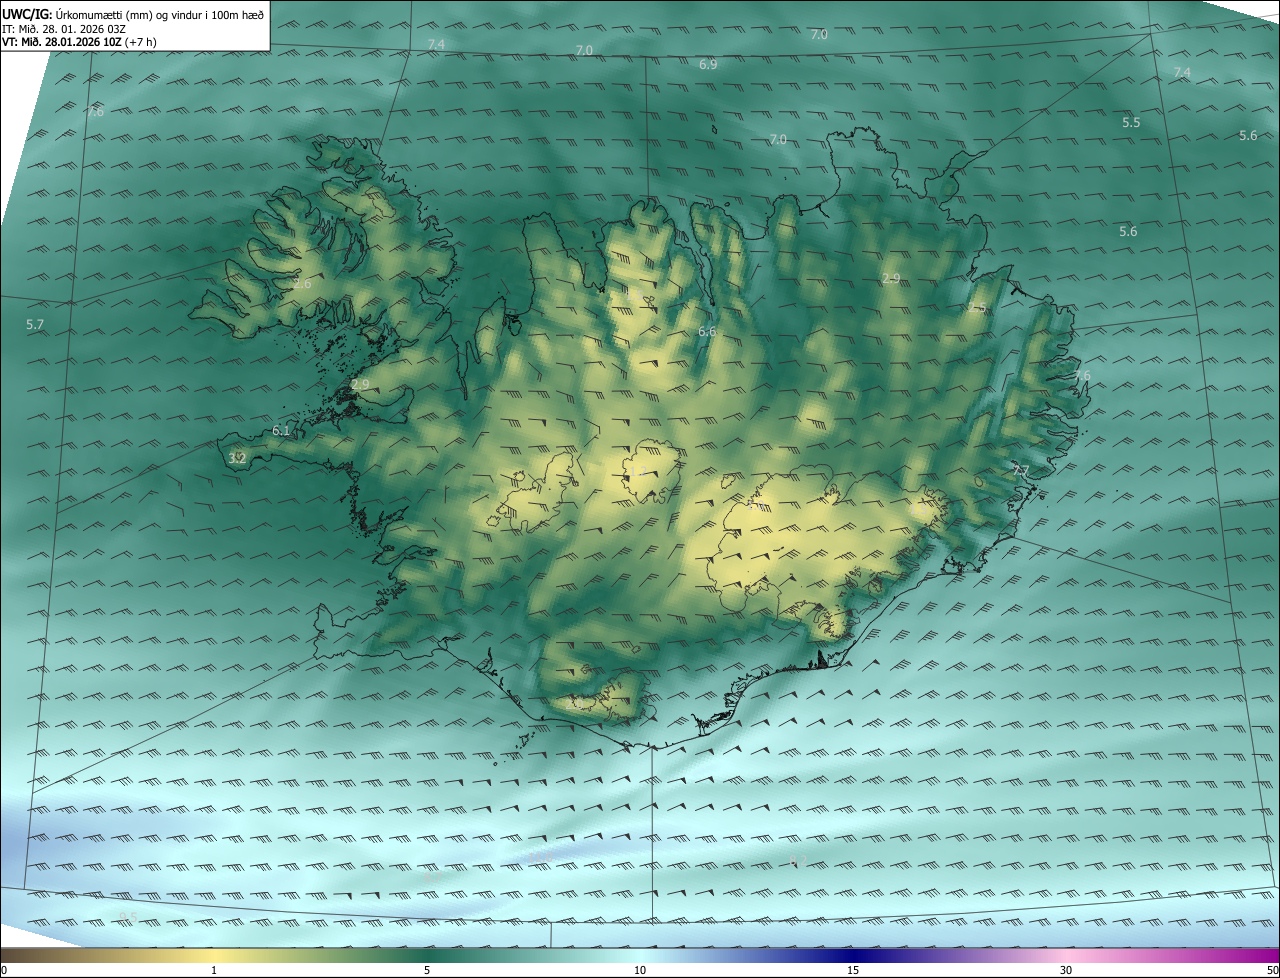Viewport: 1280px width, 978px height.
Task: Click the initial time line 'IT: Mið. 28. 01. 2026 03Z'
Action: coord(64,28)
